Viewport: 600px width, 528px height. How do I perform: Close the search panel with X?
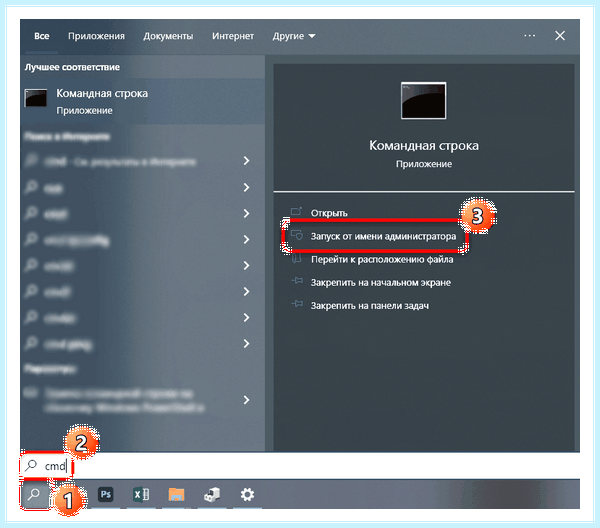point(560,36)
